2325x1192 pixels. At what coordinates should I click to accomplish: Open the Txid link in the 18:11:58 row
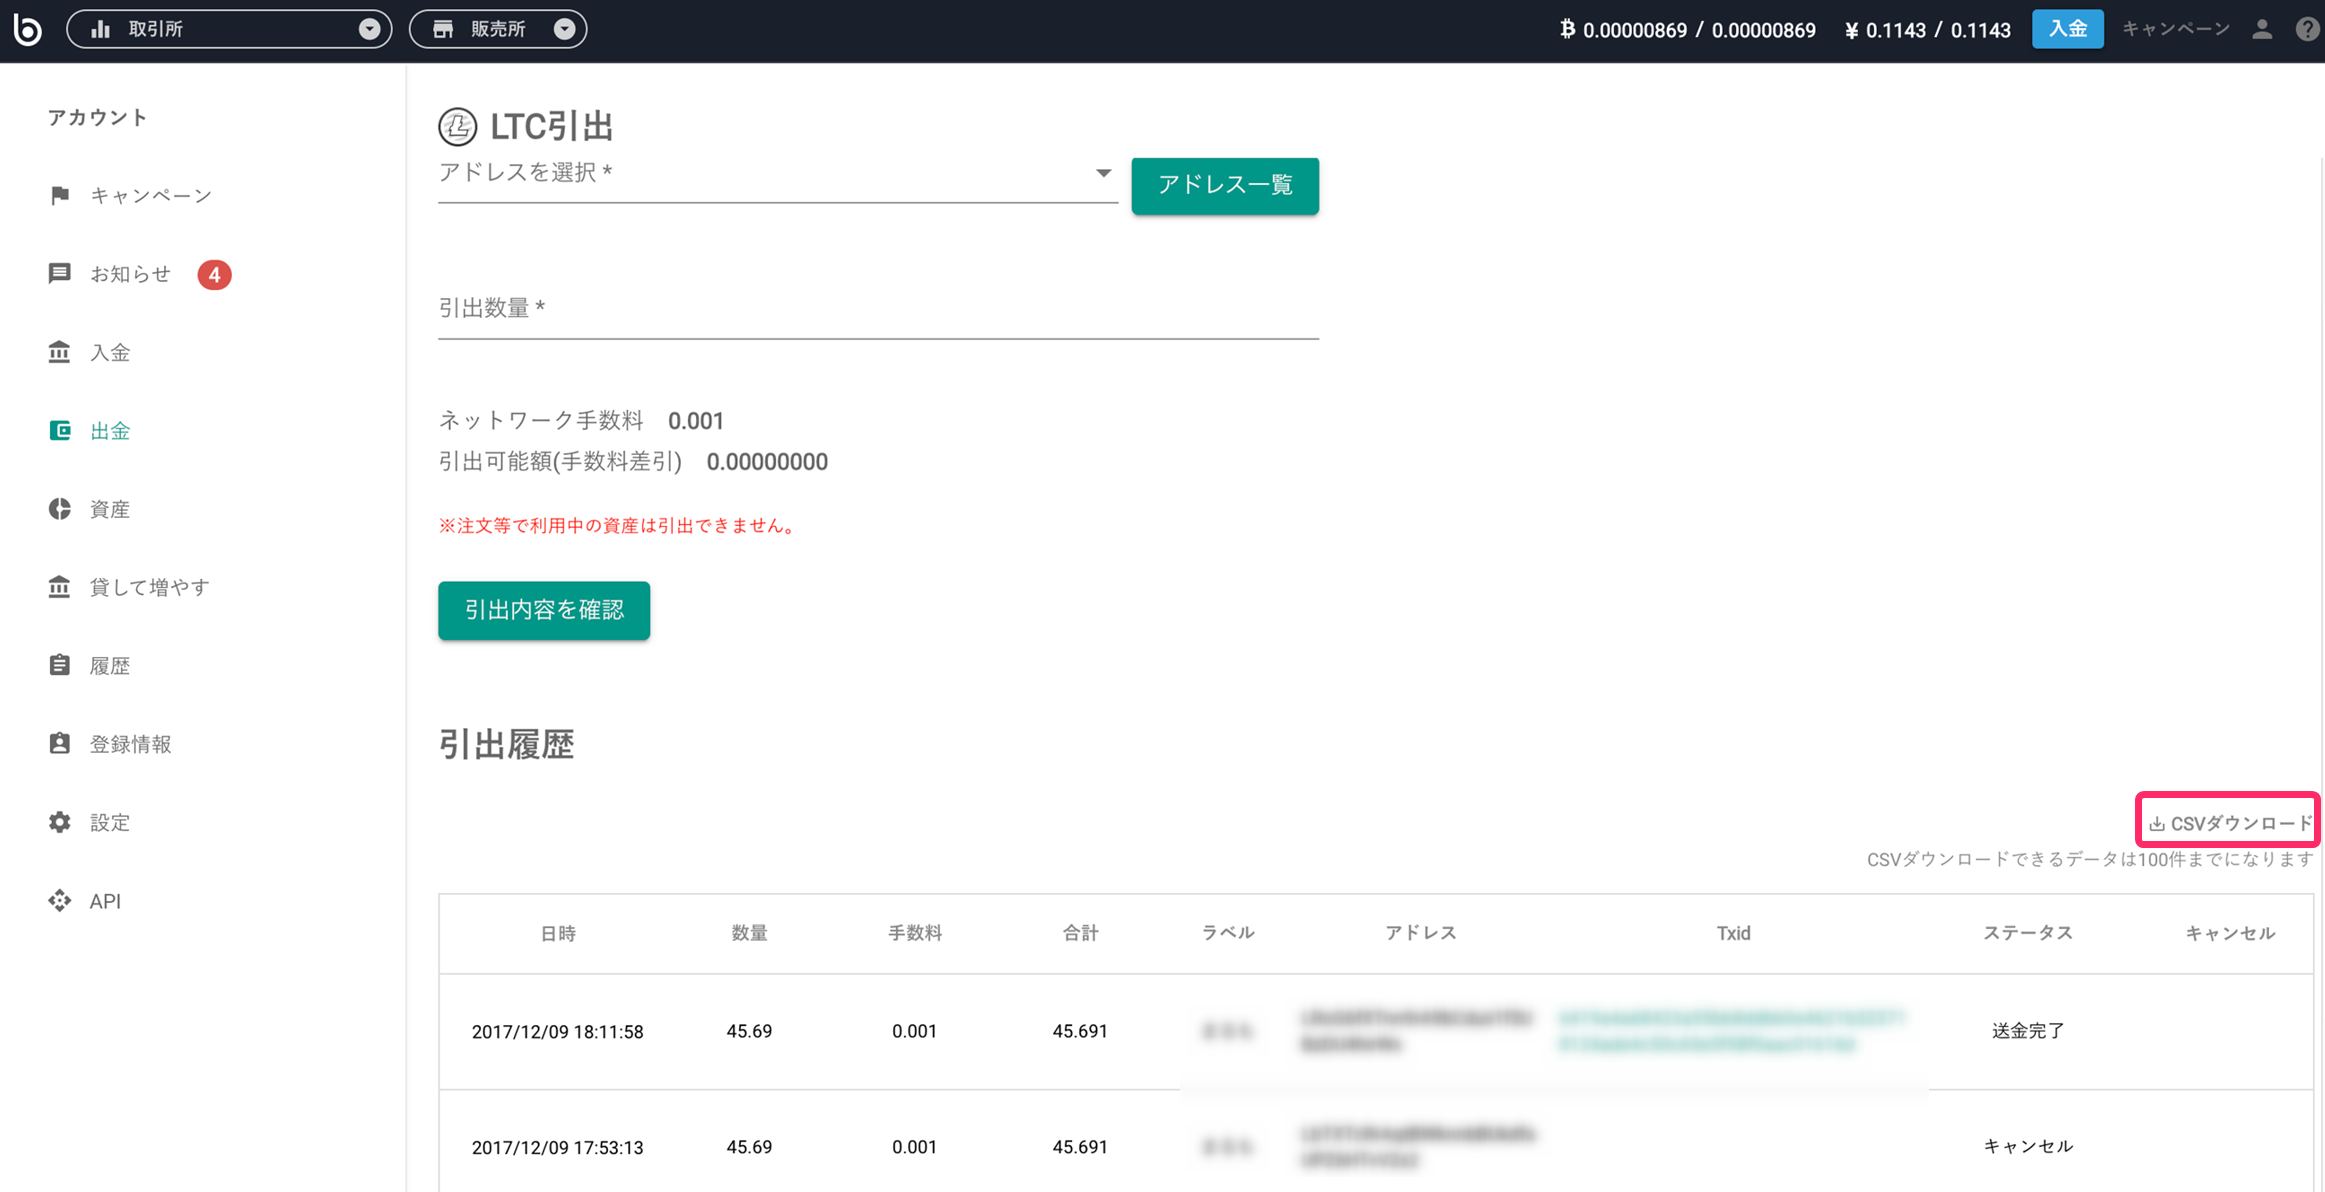(x=1731, y=1031)
